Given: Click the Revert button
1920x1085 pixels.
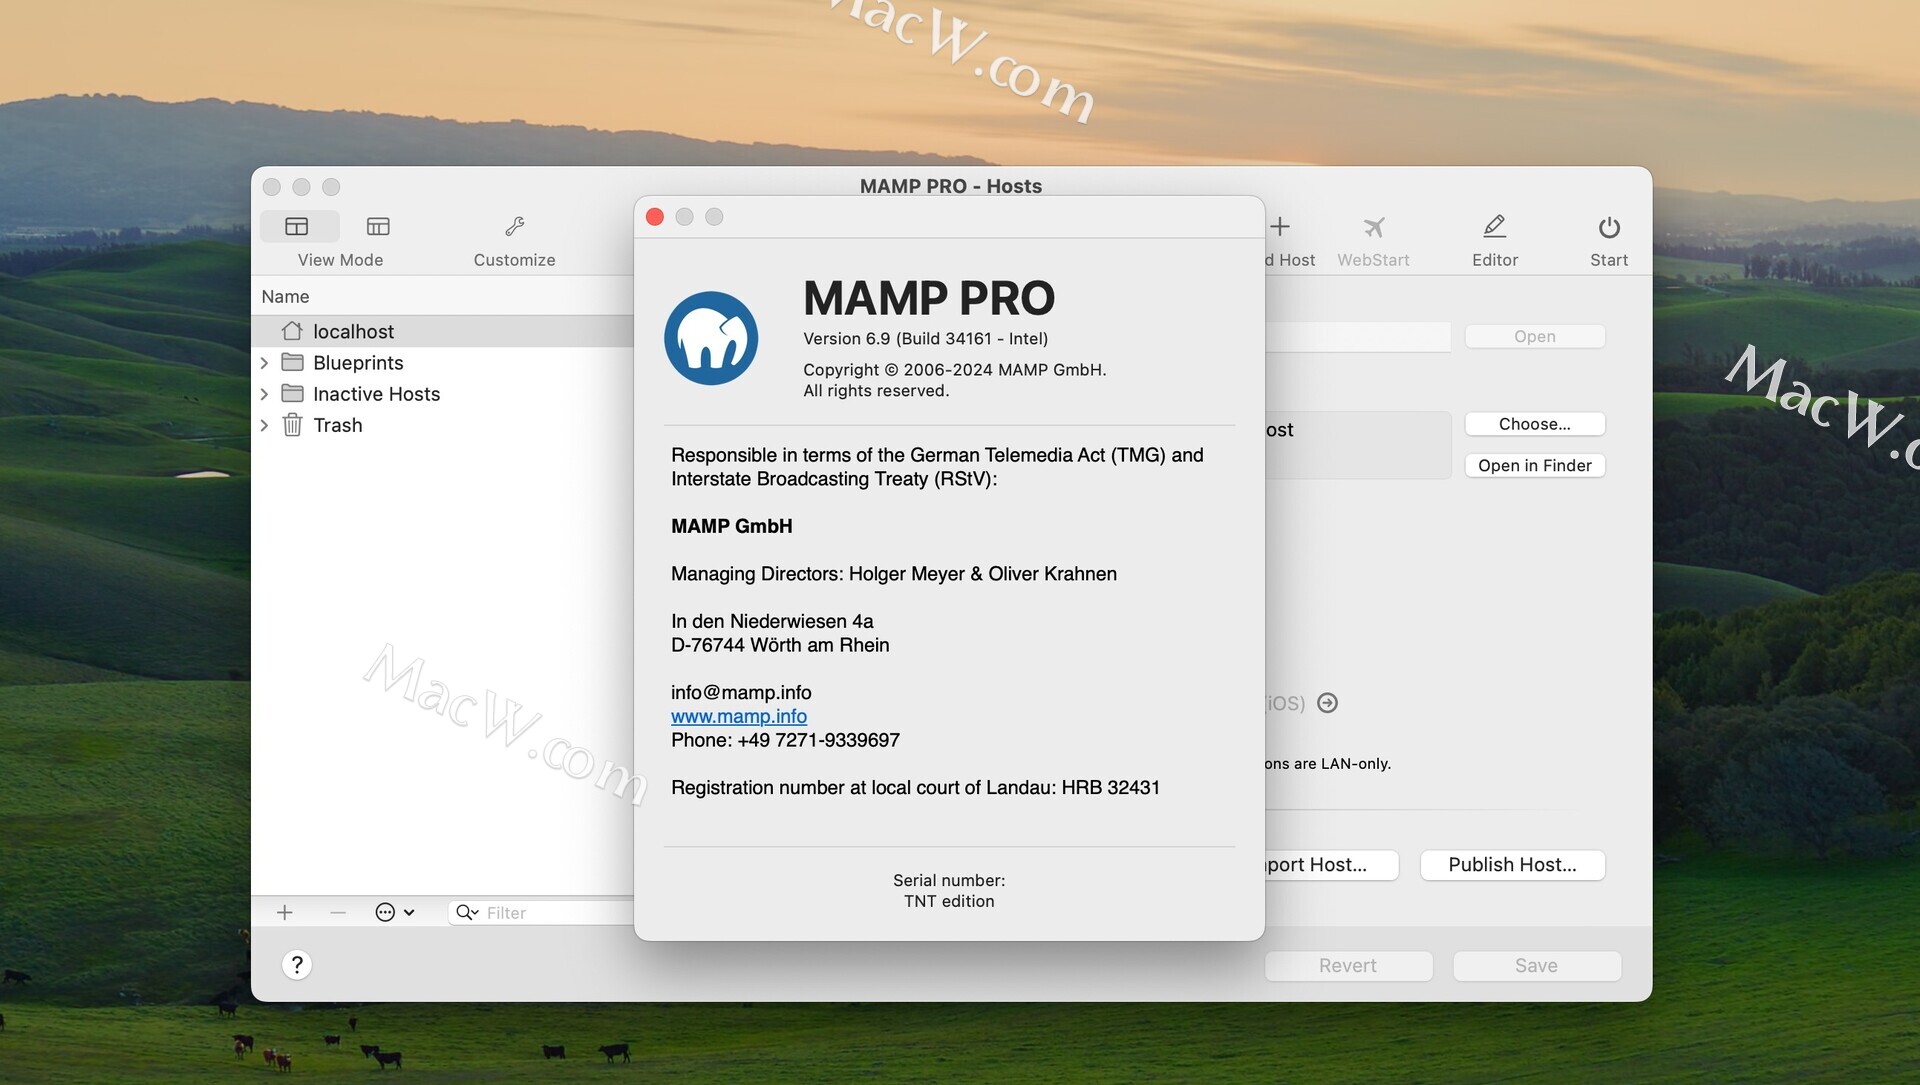Looking at the screenshot, I should coord(1348,966).
